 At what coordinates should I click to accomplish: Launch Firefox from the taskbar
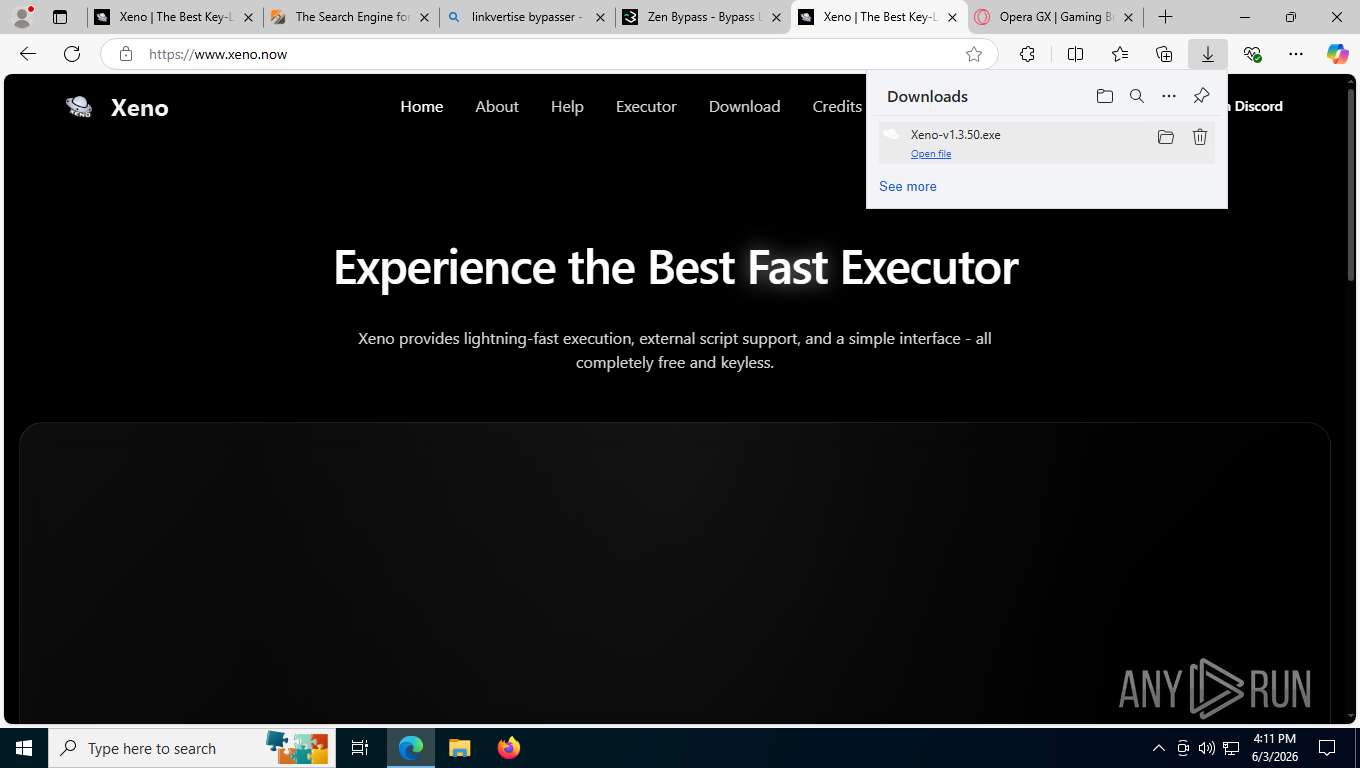509,748
